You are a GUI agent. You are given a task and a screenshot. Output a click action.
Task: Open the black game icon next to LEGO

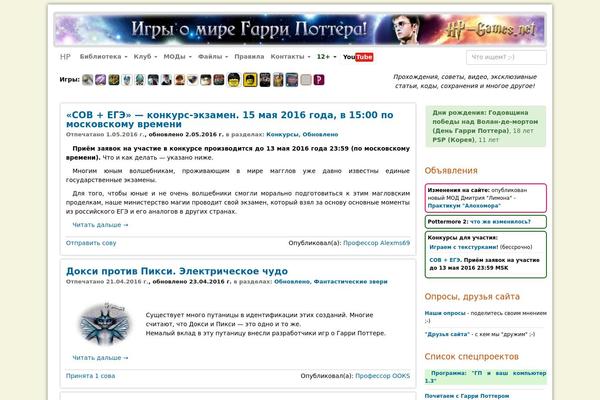point(265,80)
